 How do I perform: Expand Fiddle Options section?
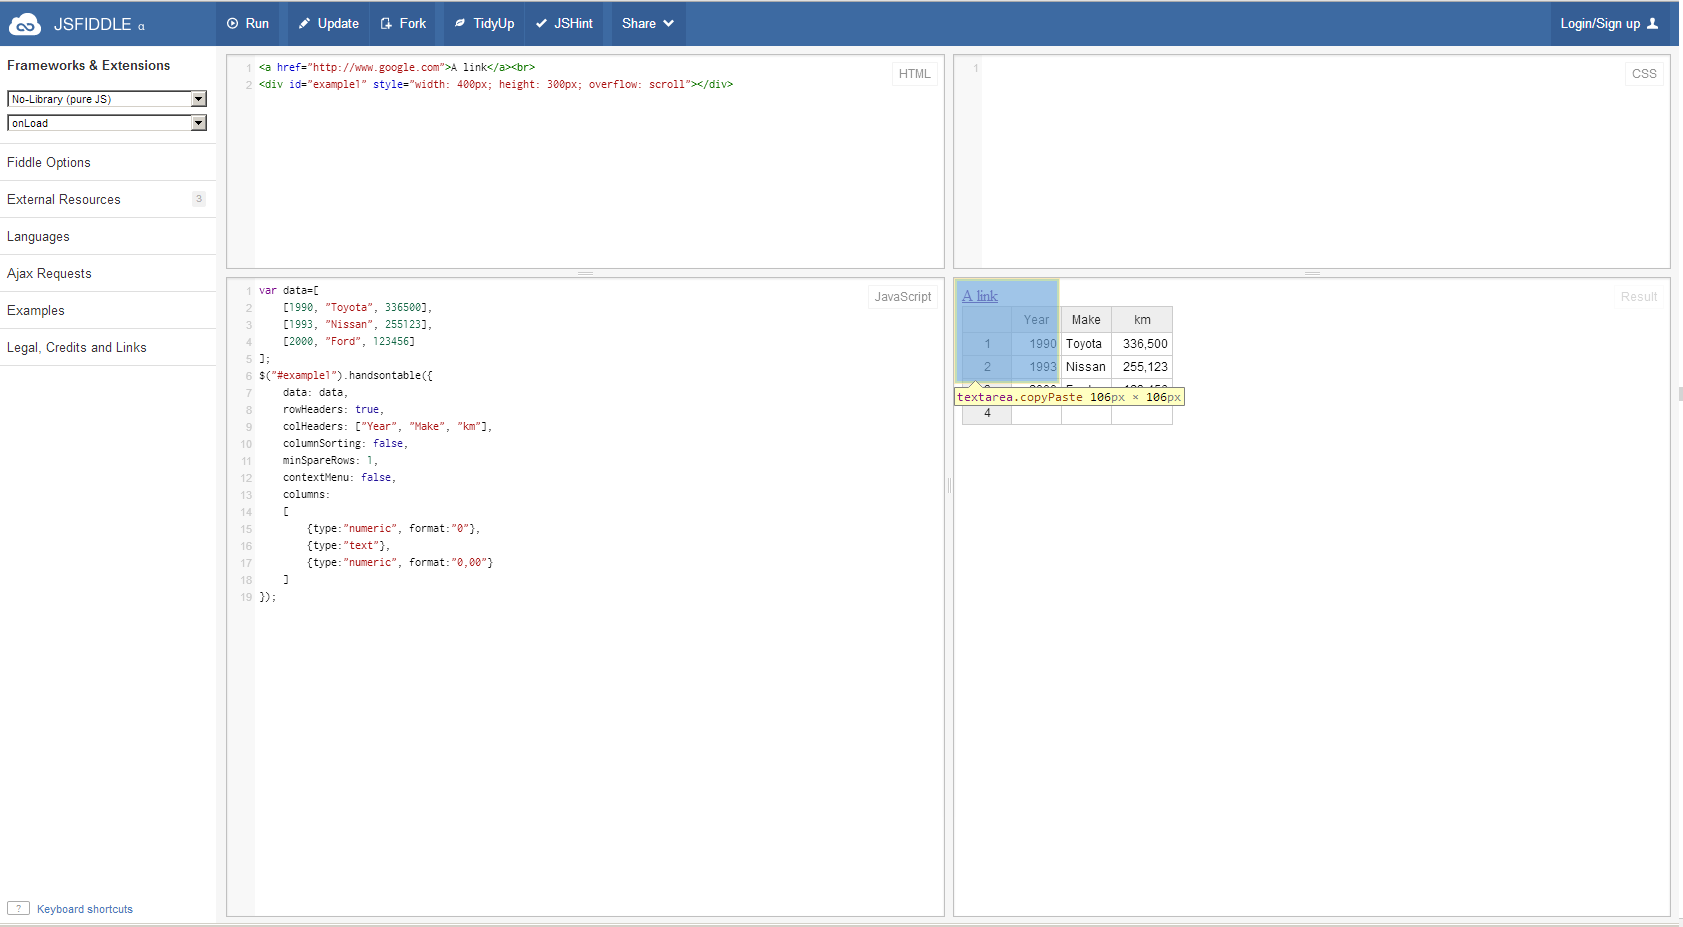108,162
